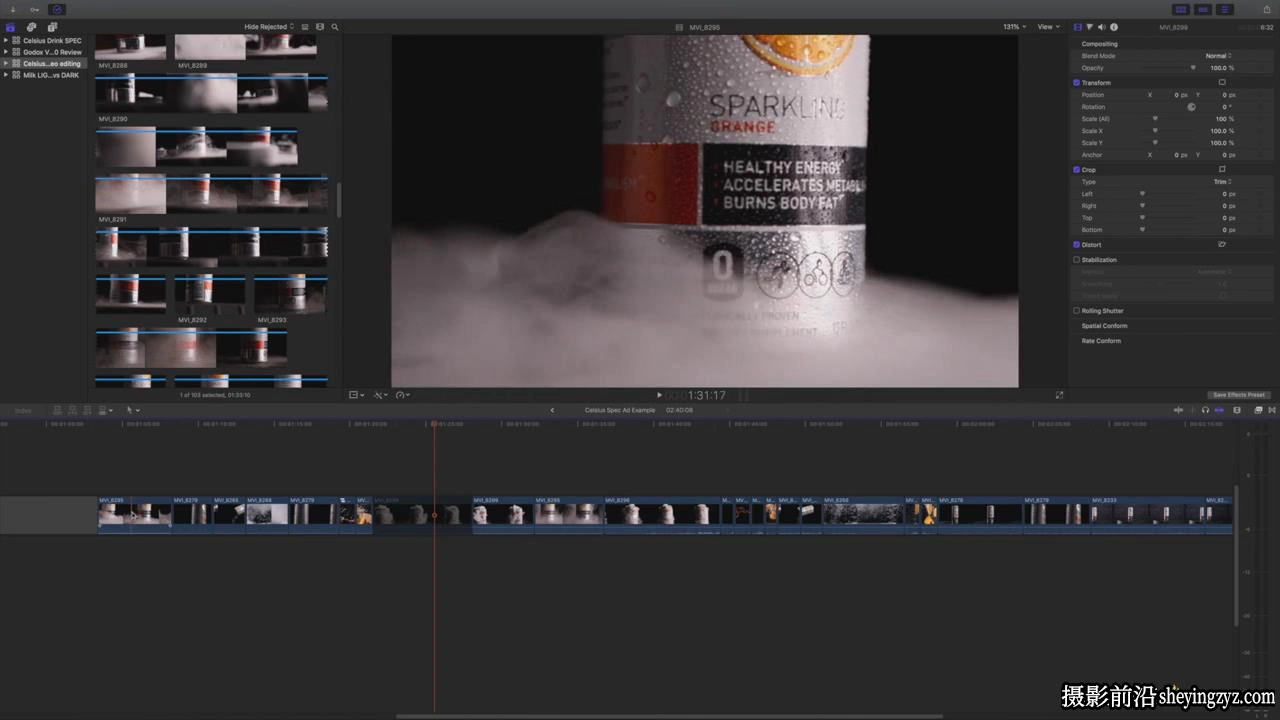Viewport: 1280px width, 720px height.
Task: Expand the Milk LIG...vs DARK library
Action: pyautogui.click(x=6, y=75)
